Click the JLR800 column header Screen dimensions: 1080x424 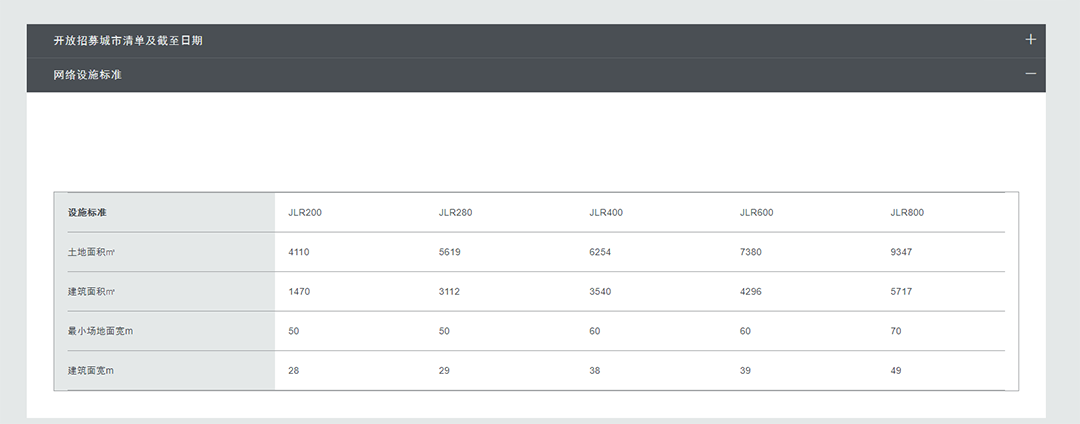[907, 213]
